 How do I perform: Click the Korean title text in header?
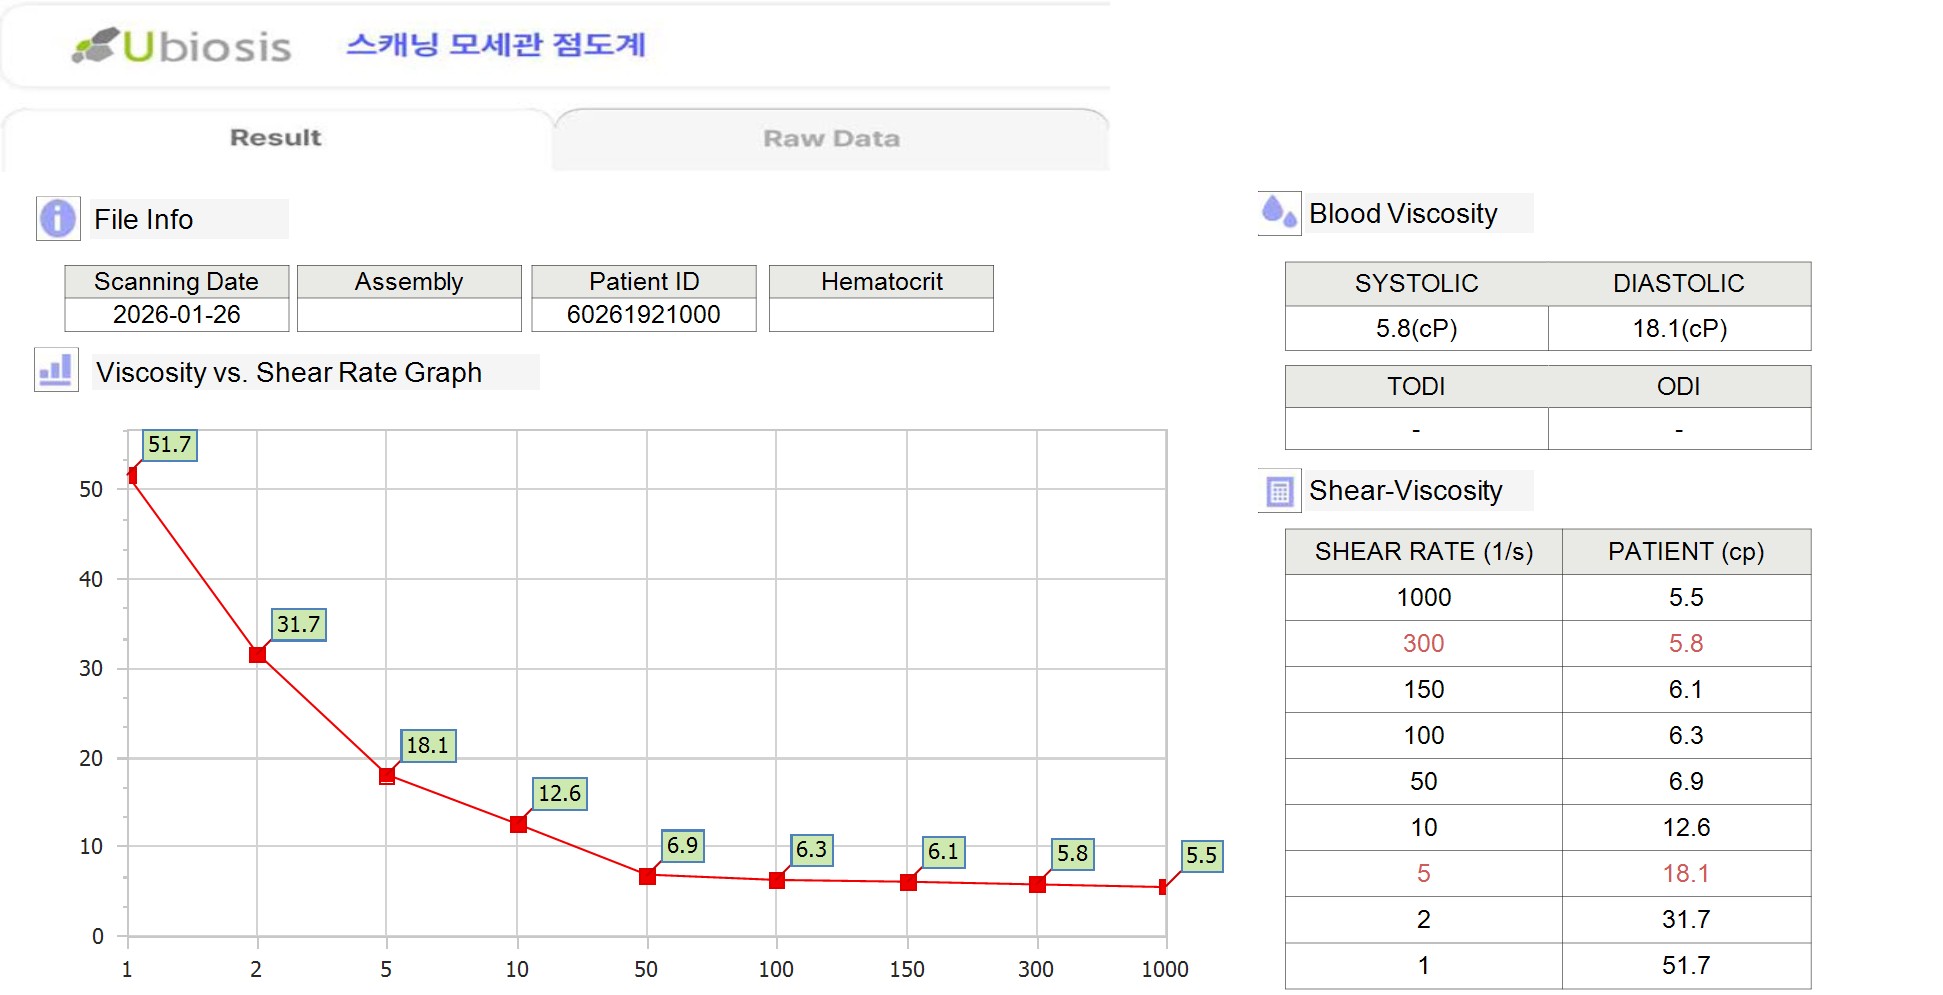(496, 45)
